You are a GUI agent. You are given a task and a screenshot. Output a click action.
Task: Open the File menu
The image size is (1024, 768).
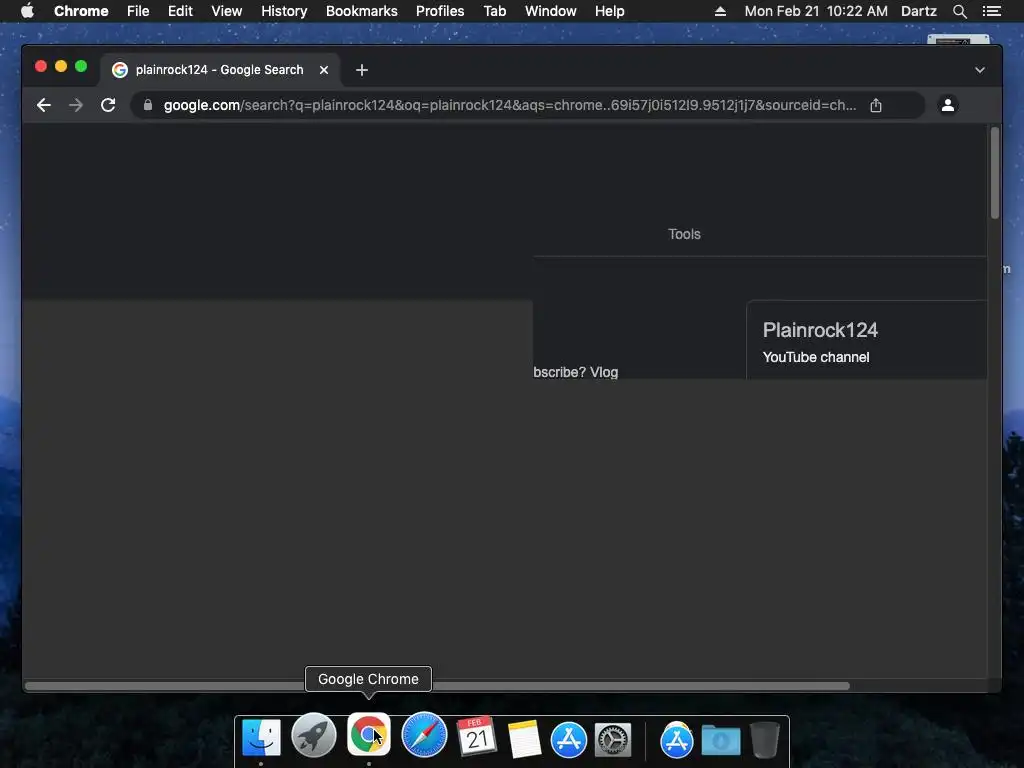138,11
